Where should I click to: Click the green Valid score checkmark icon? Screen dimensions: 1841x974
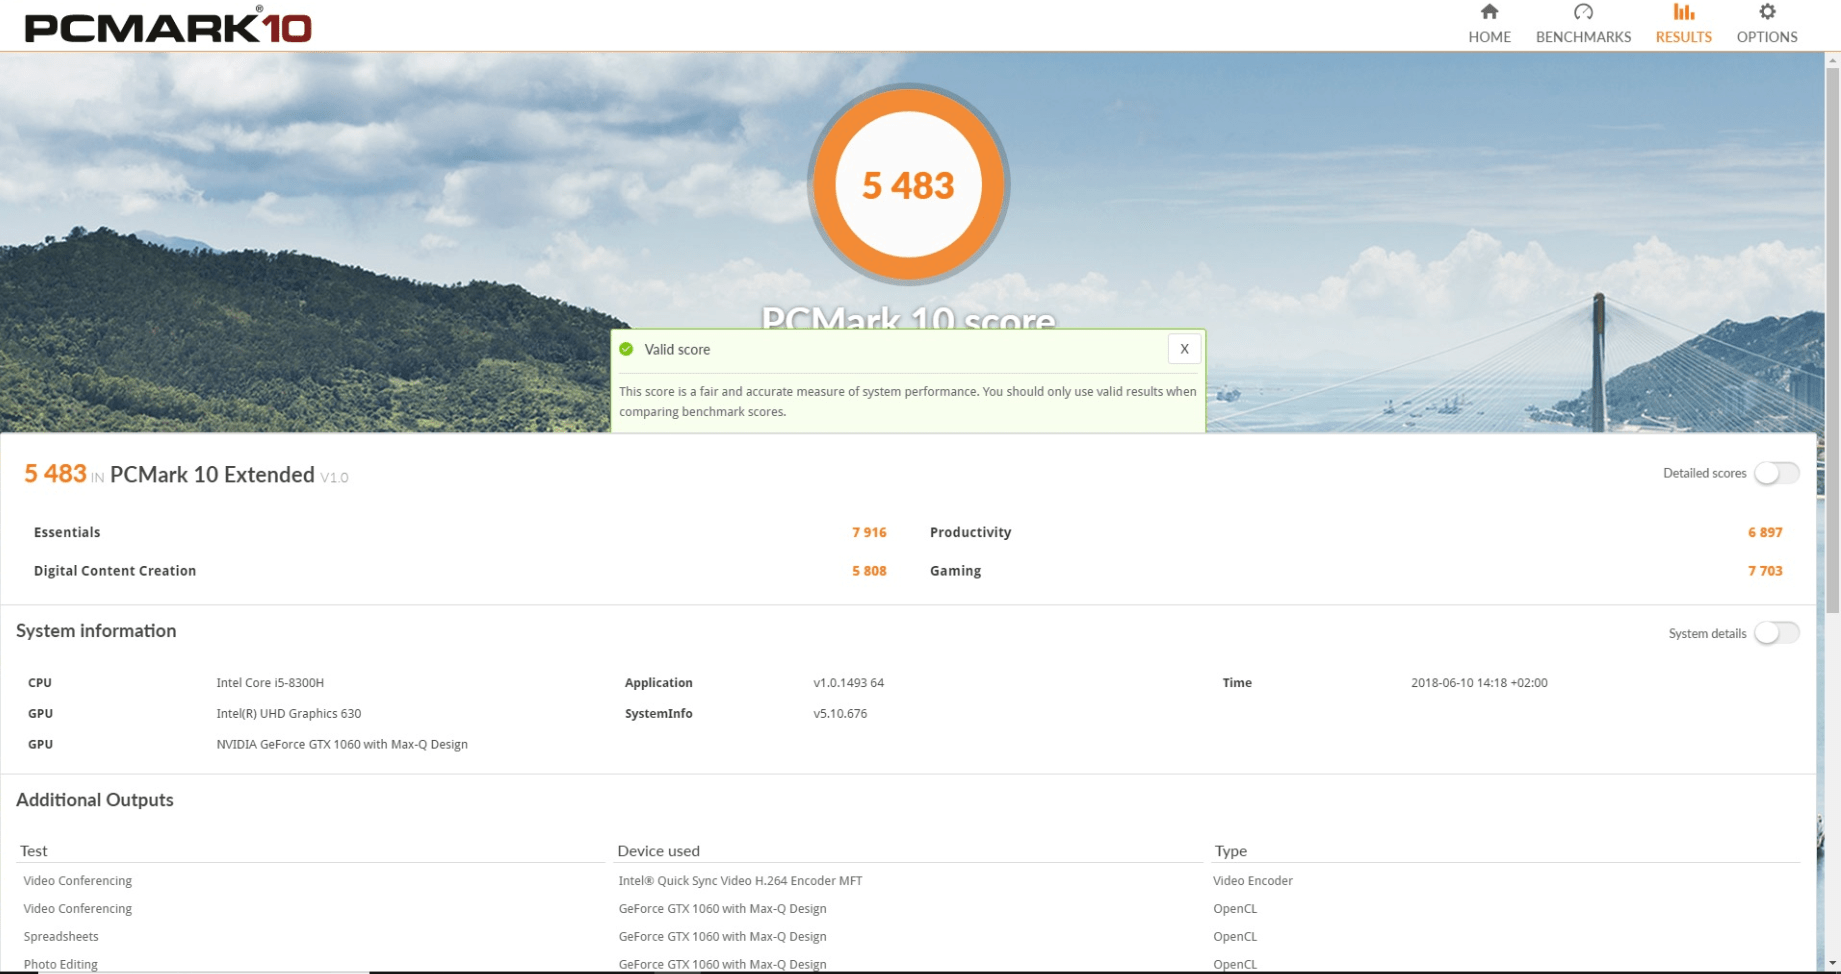[x=626, y=349]
